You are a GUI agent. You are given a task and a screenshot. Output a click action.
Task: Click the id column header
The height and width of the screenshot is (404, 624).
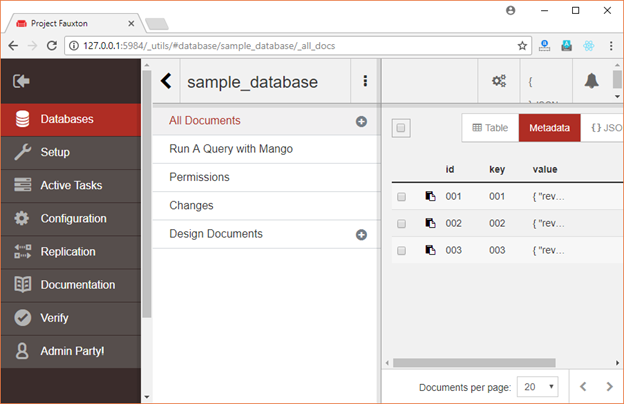[450, 169]
